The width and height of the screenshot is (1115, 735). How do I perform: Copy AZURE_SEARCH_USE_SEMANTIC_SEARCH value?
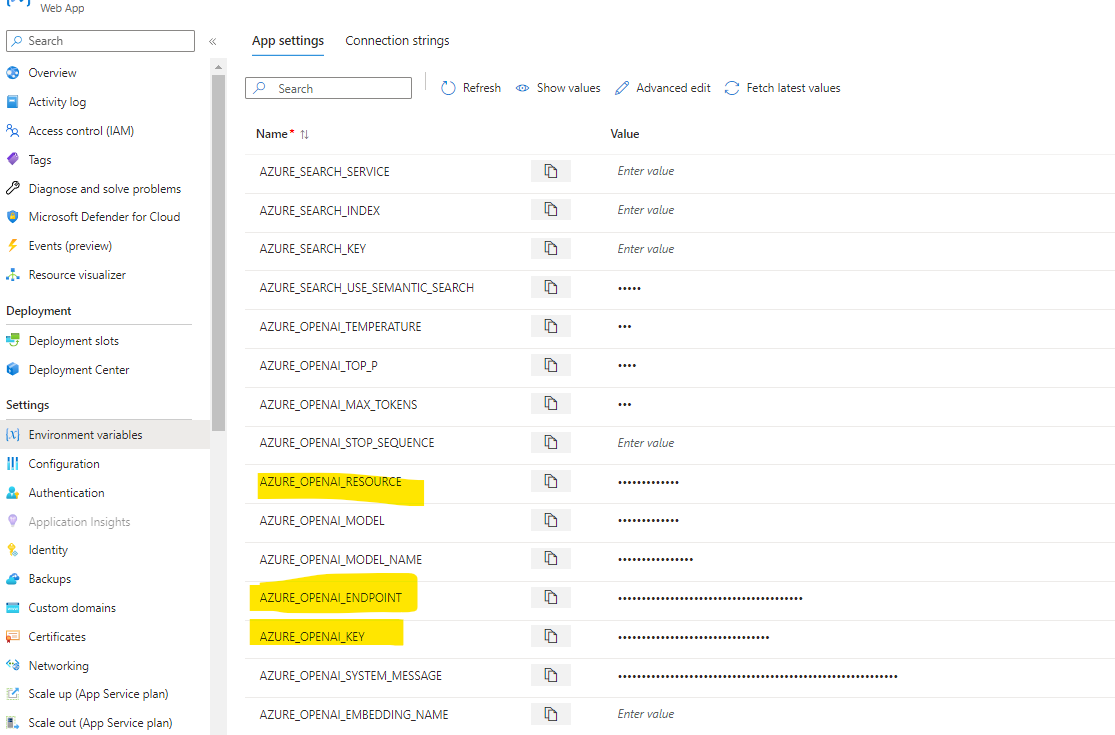[x=550, y=287]
